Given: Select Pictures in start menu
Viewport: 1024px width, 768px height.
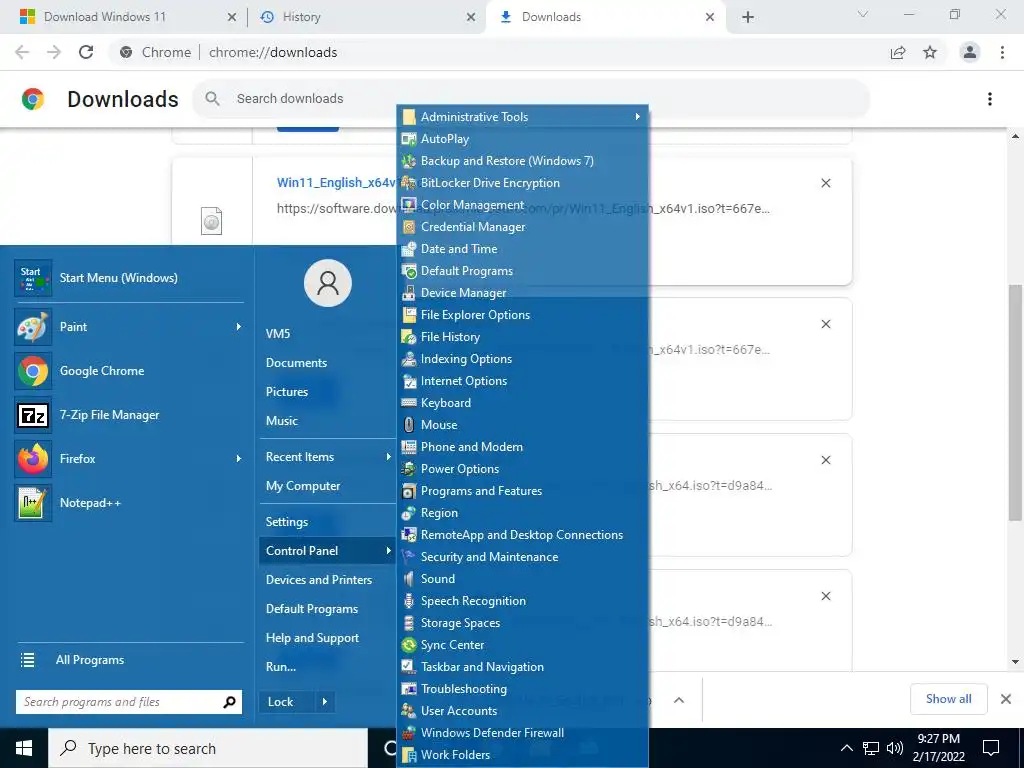Looking at the screenshot, I should point(287,392).
